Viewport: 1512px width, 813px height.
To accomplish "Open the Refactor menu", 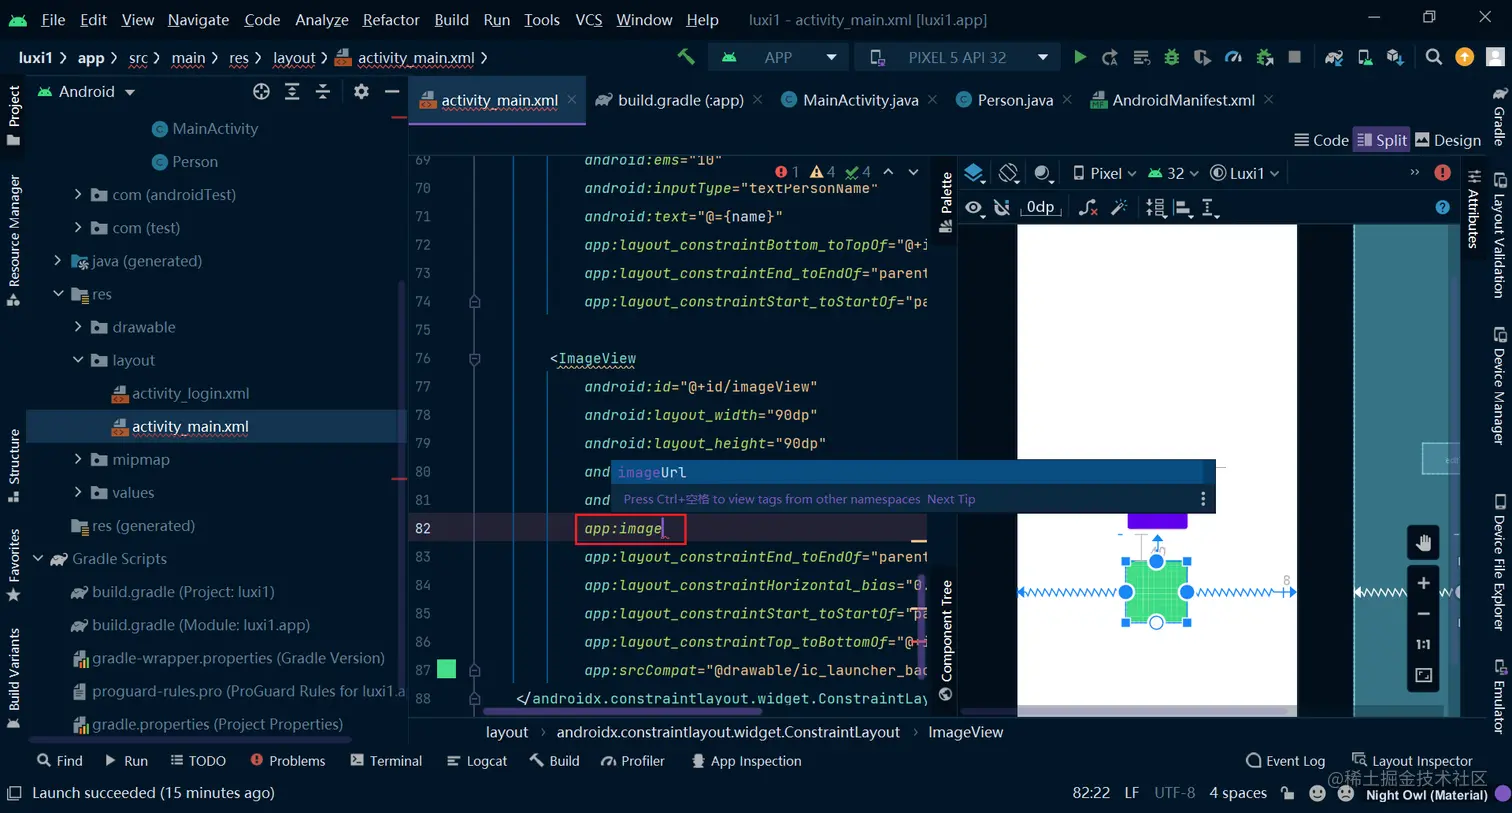I will pyautogui.click(x=391, y=20).
